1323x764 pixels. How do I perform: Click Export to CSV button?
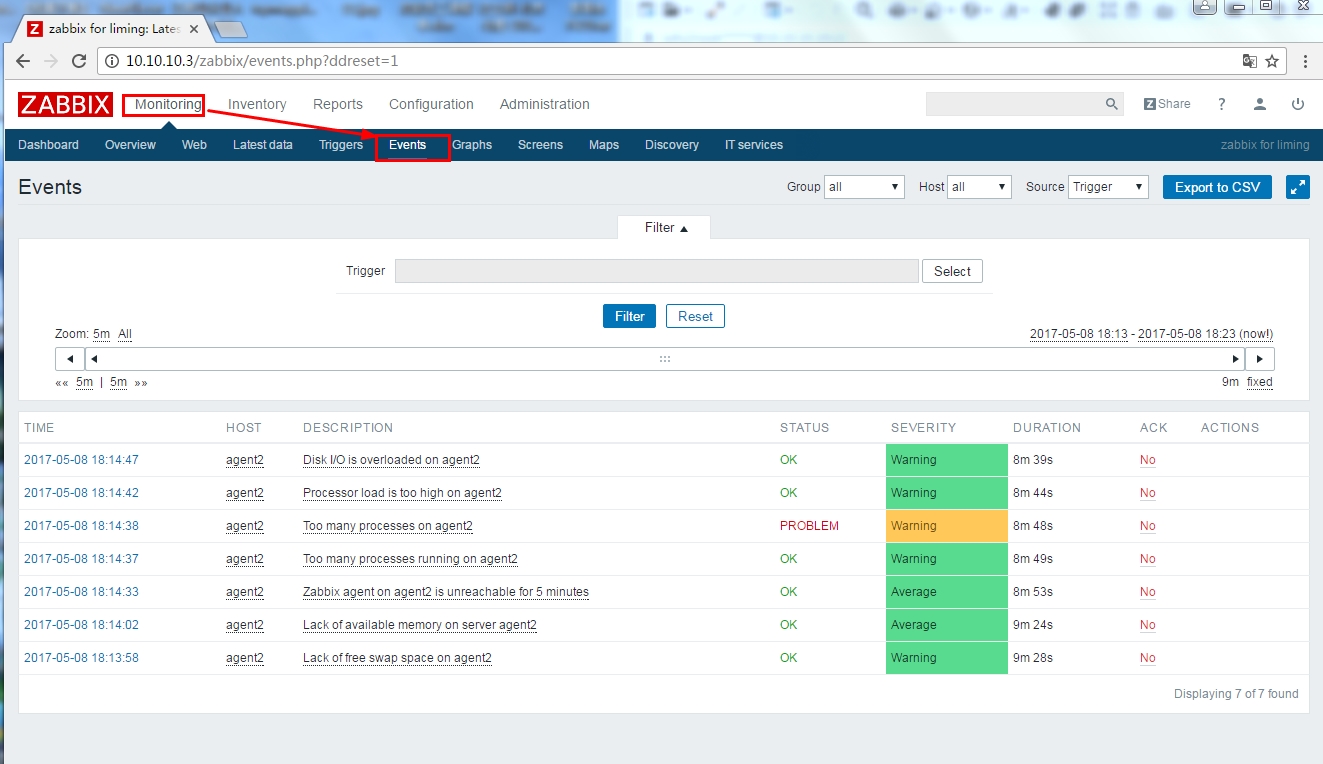coord(1217,187)
